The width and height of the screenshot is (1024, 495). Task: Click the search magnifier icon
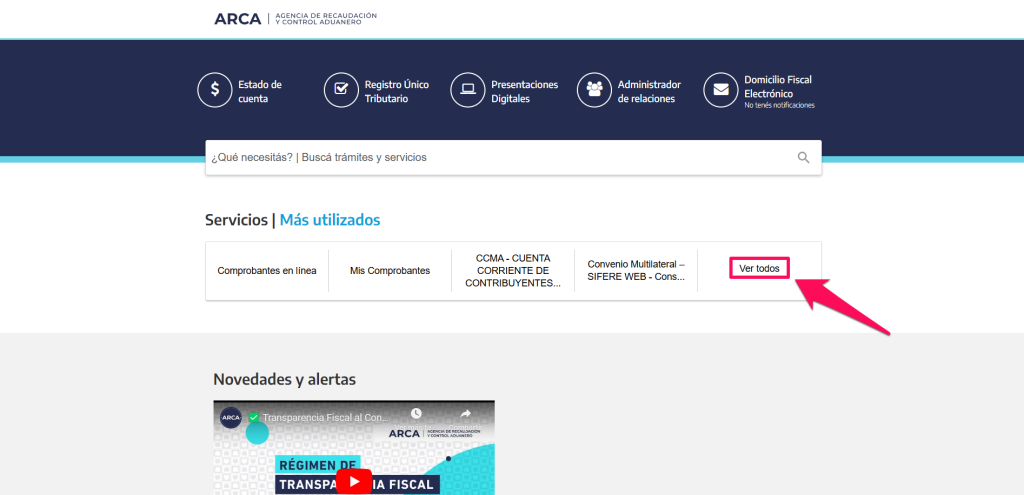click(x=803, y=157)
